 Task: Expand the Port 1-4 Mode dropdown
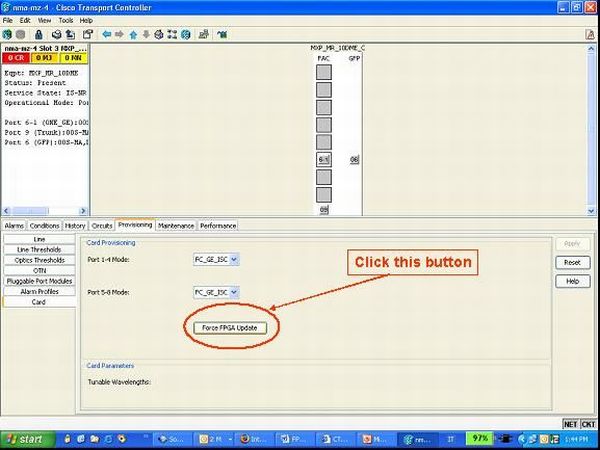[235, 259]
